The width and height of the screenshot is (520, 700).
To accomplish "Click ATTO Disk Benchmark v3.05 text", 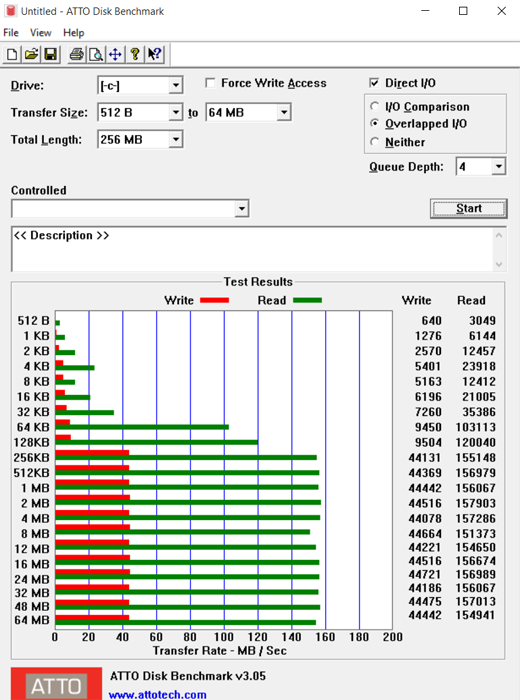I will [188, 676].
